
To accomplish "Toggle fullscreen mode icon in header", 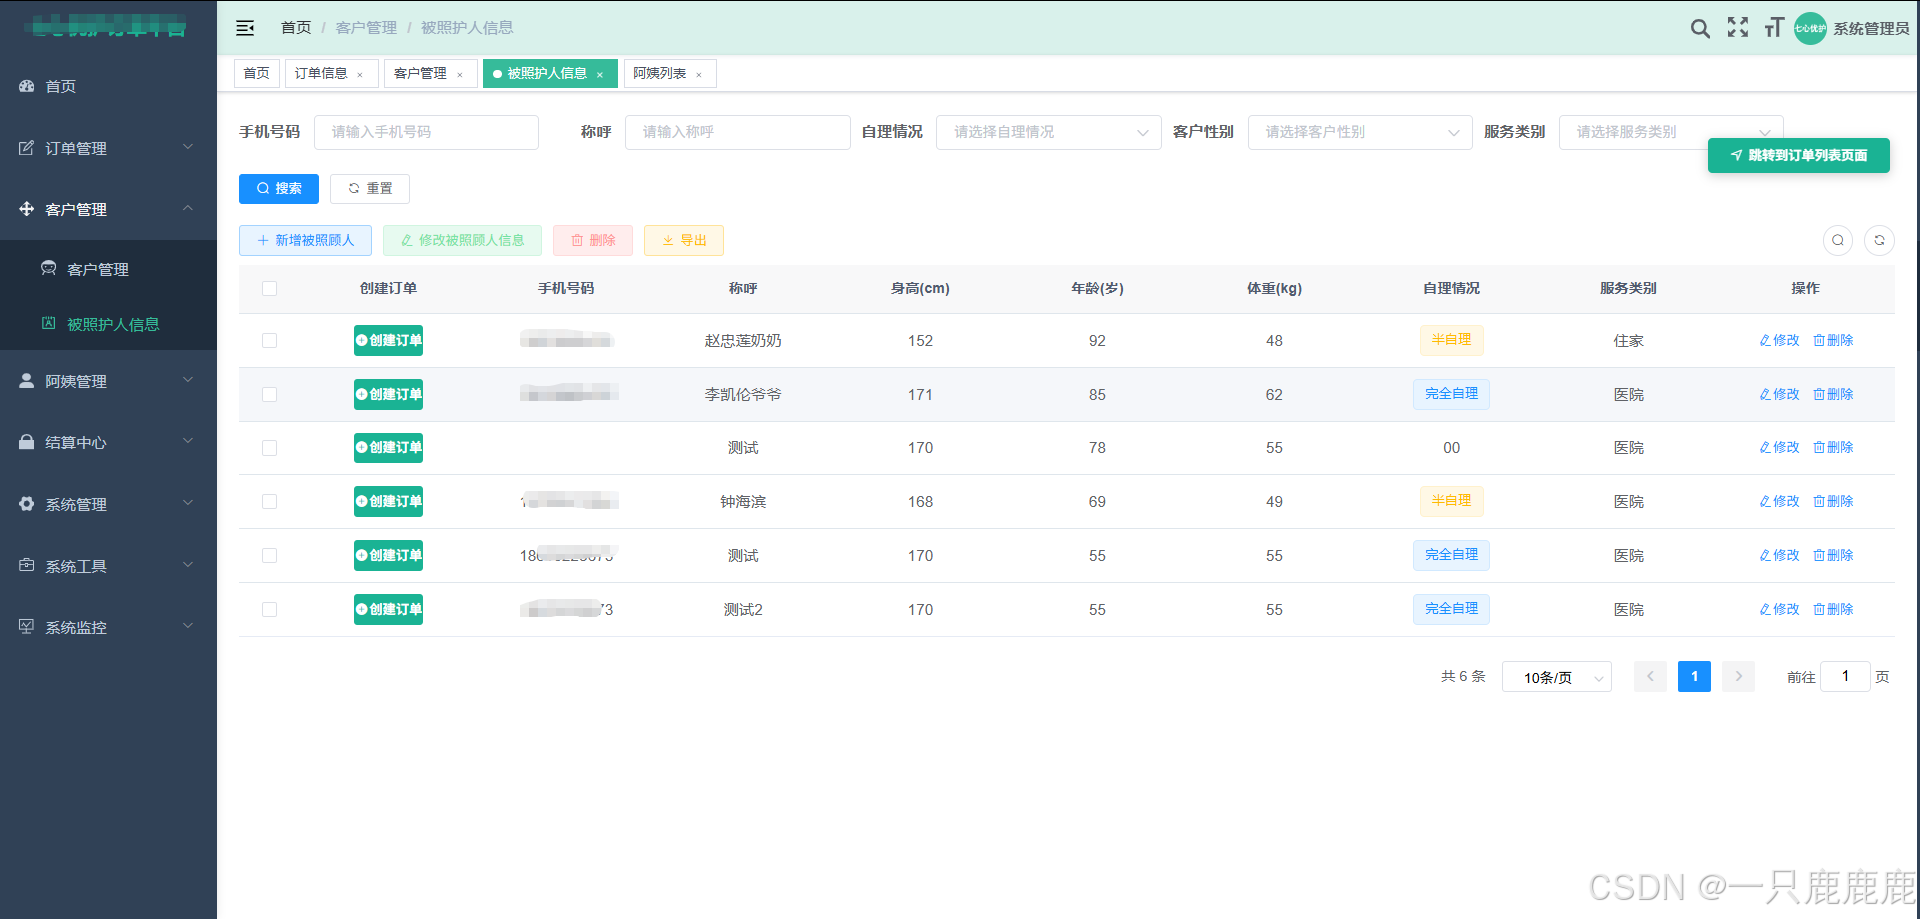I will [1738, 28].
